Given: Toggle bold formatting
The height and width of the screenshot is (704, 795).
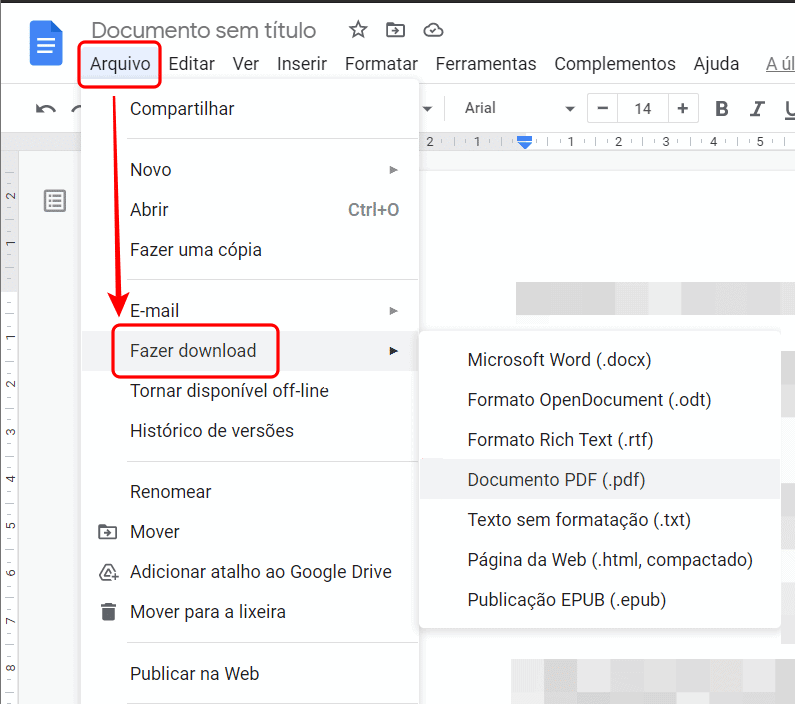Looking at the screenshot, I should point(721,108).
